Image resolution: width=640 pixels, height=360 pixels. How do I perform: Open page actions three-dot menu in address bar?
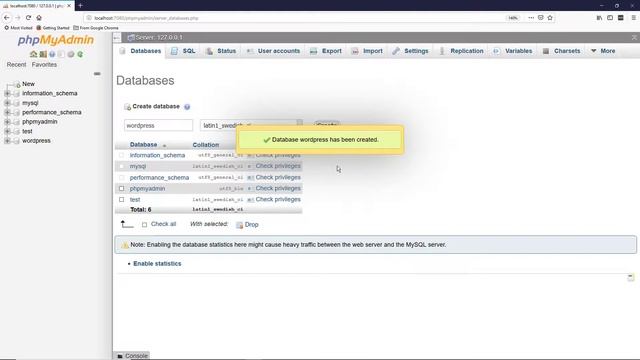[x=531, y=18]
